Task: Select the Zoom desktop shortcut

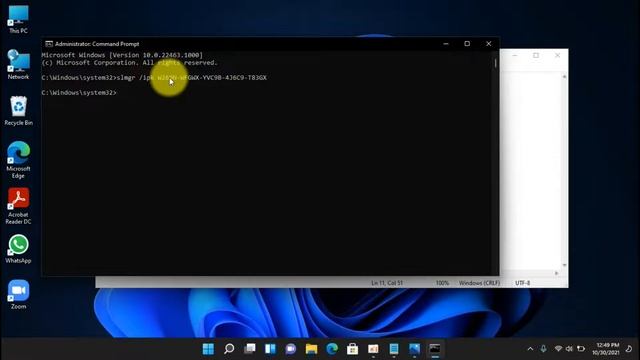Action: 18,295
